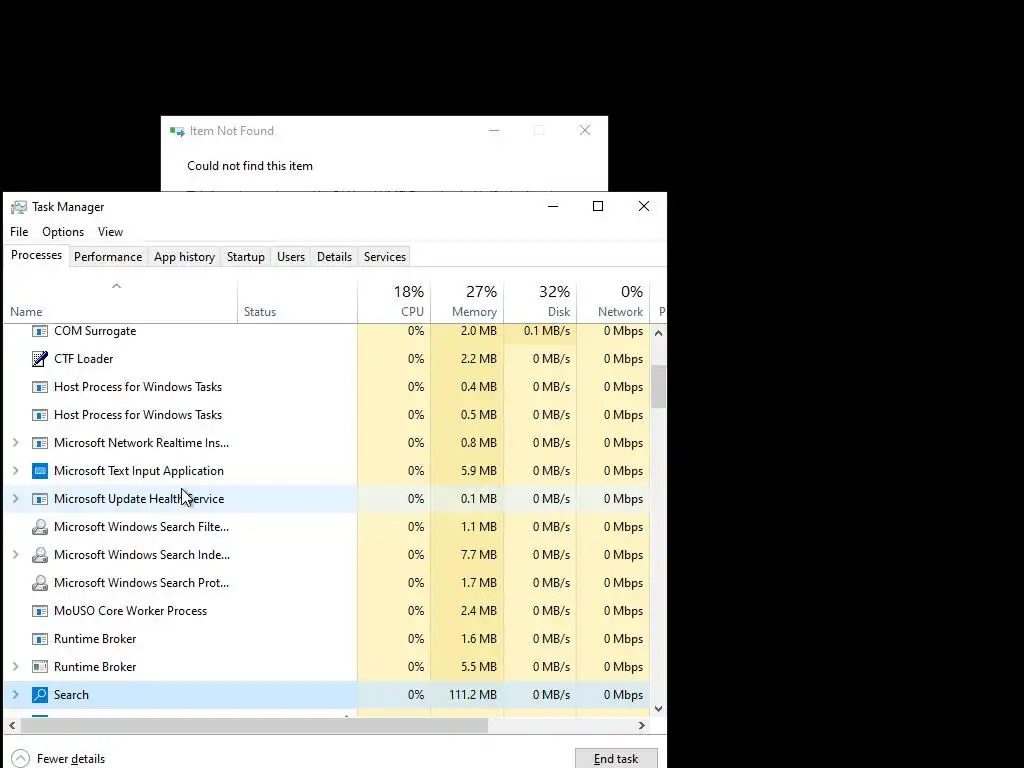
Task: Expand Microsoft Update Health Service group
Action: 16,499
